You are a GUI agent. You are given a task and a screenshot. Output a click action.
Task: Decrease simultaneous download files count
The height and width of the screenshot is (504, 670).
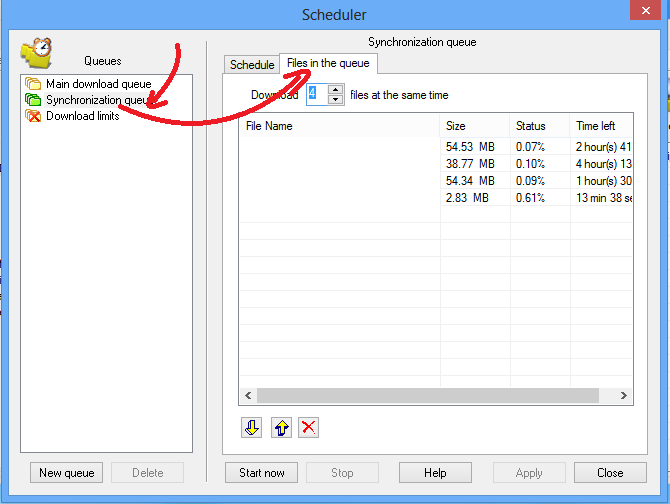point(336,100)
